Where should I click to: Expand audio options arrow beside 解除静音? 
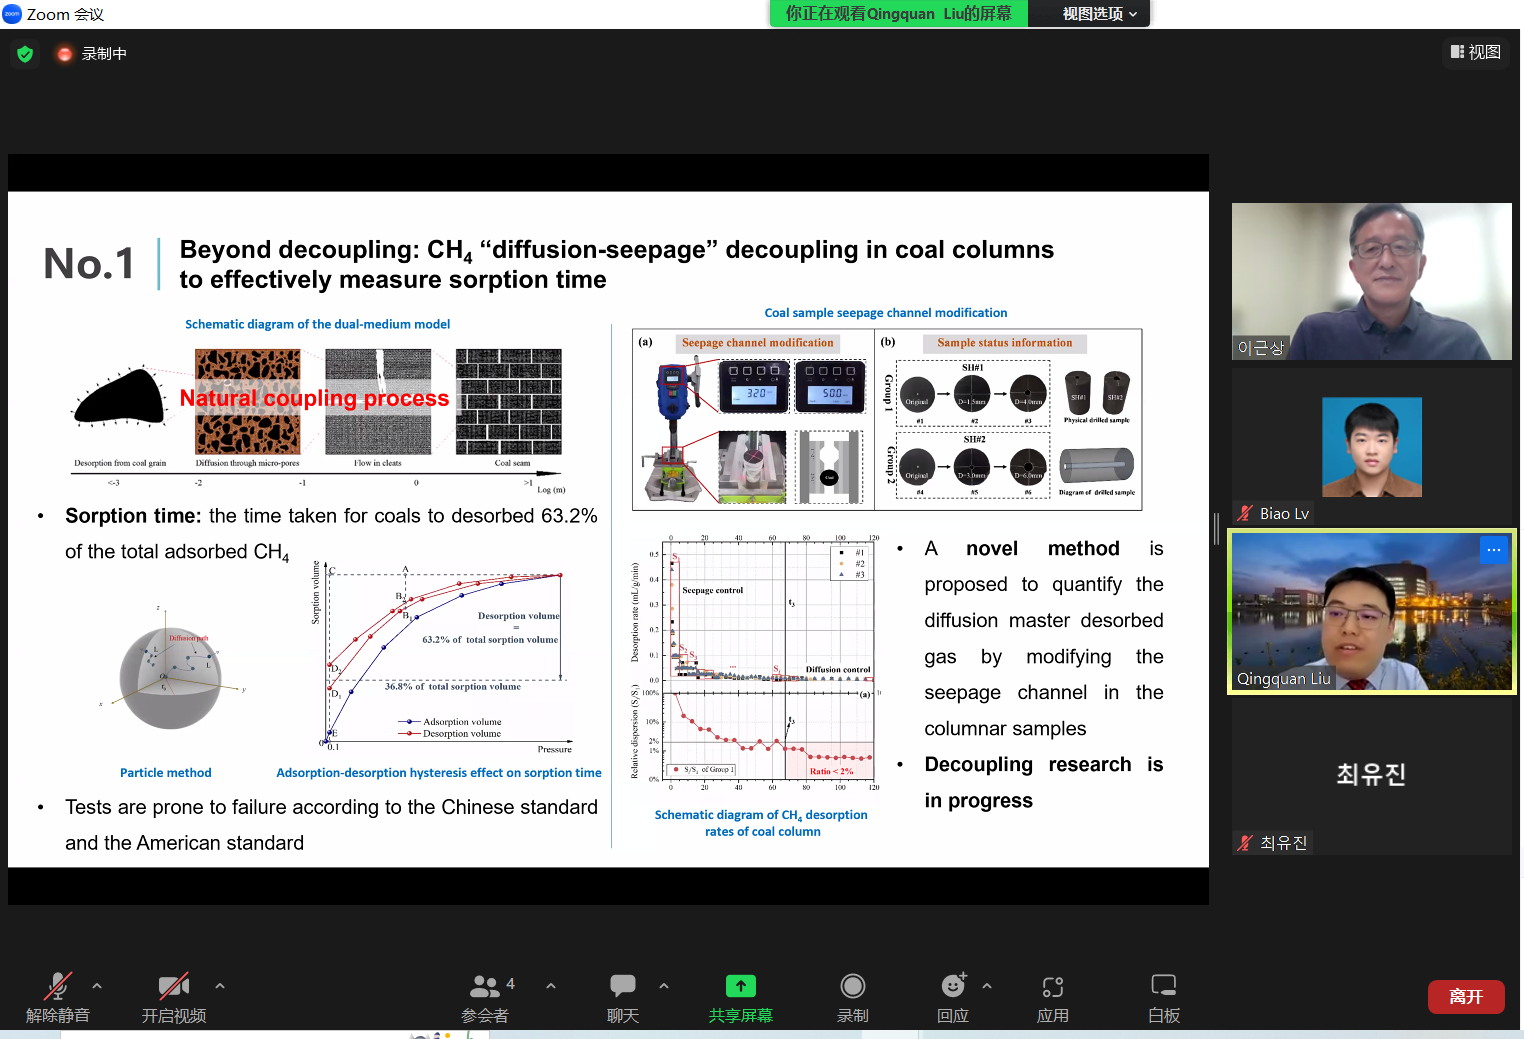[x=97, y=986]
